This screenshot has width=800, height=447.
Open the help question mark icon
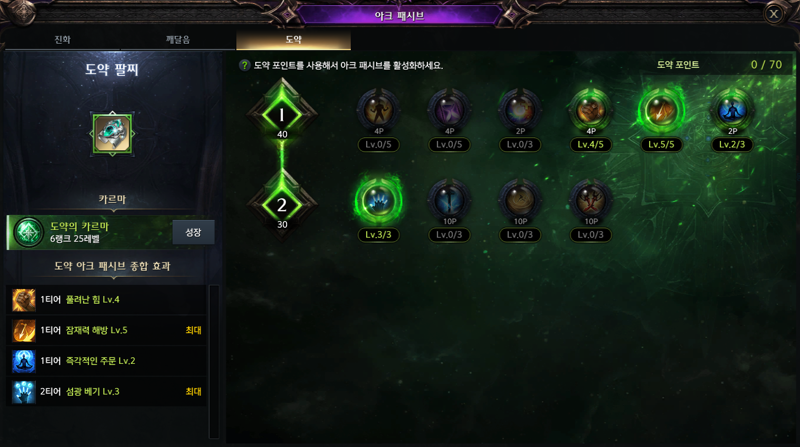coord(244,65)
